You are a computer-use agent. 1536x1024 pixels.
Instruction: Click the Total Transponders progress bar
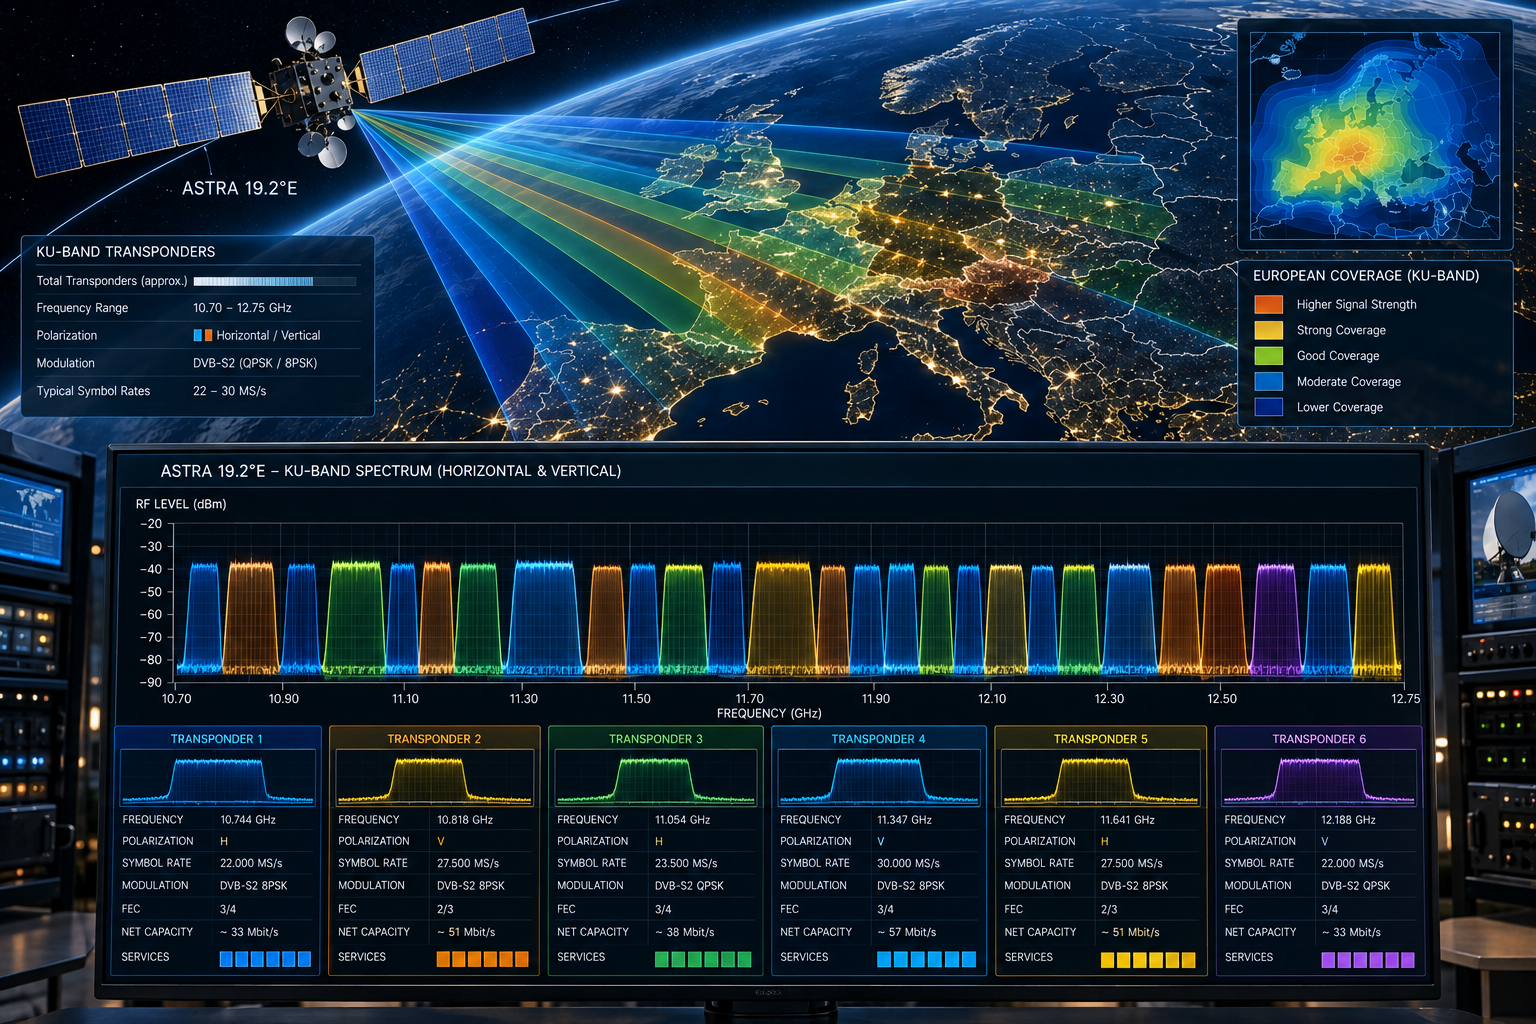click(x=275, y=281)
